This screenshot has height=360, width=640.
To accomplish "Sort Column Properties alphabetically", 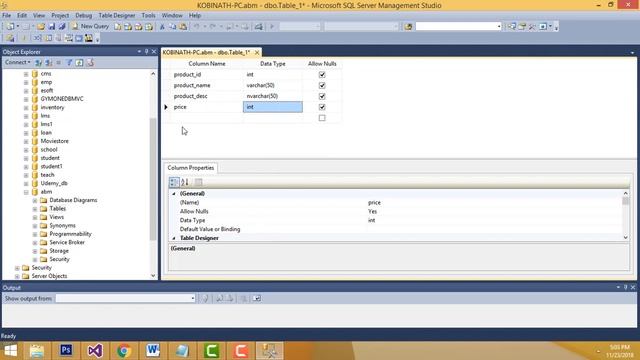I will point(185,182).
